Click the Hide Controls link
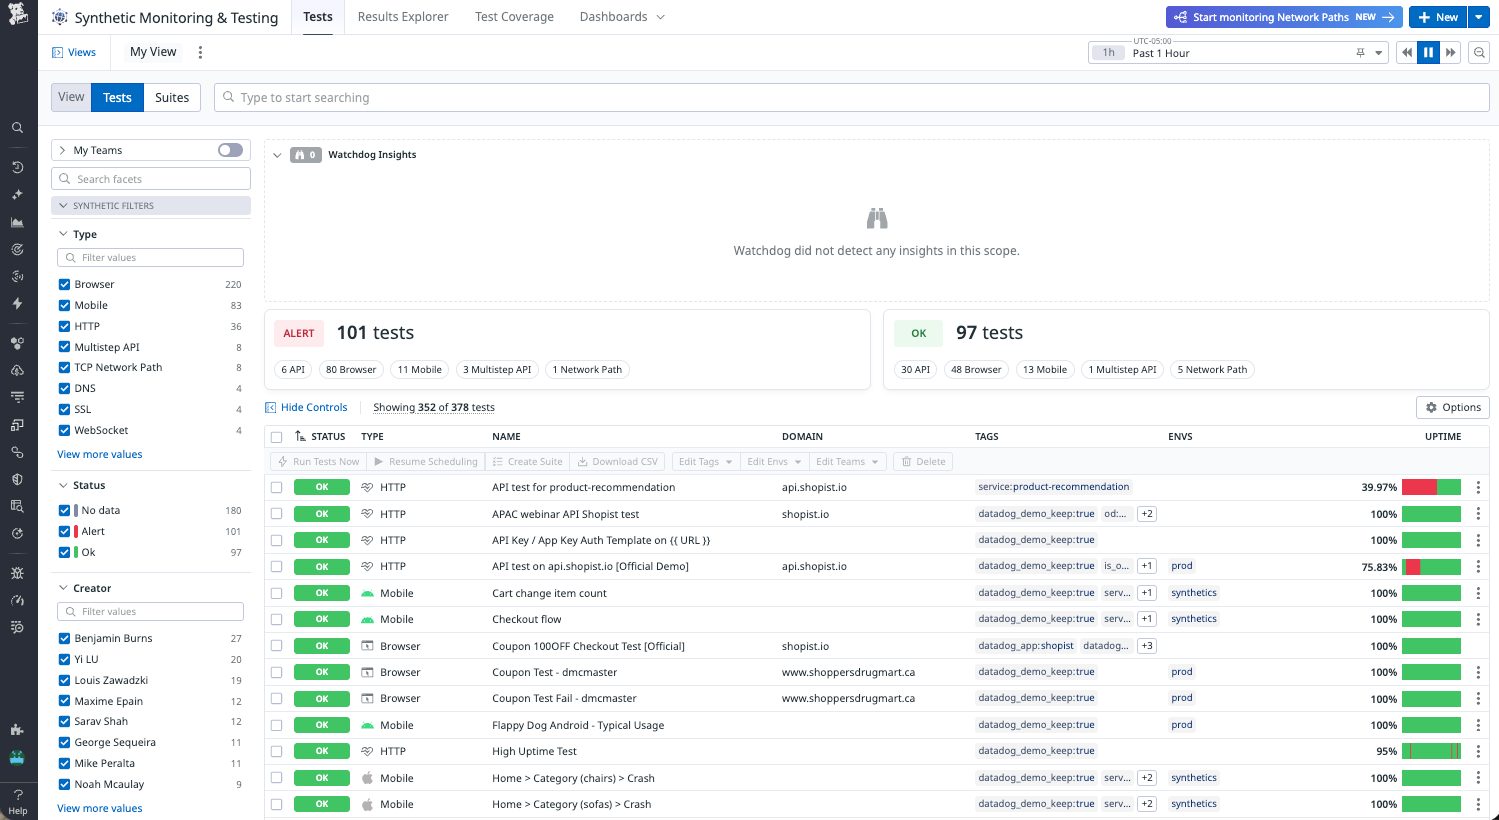The height and width of the screenshot is (820, 1499). pyautogui.click(x=306, y=407)
